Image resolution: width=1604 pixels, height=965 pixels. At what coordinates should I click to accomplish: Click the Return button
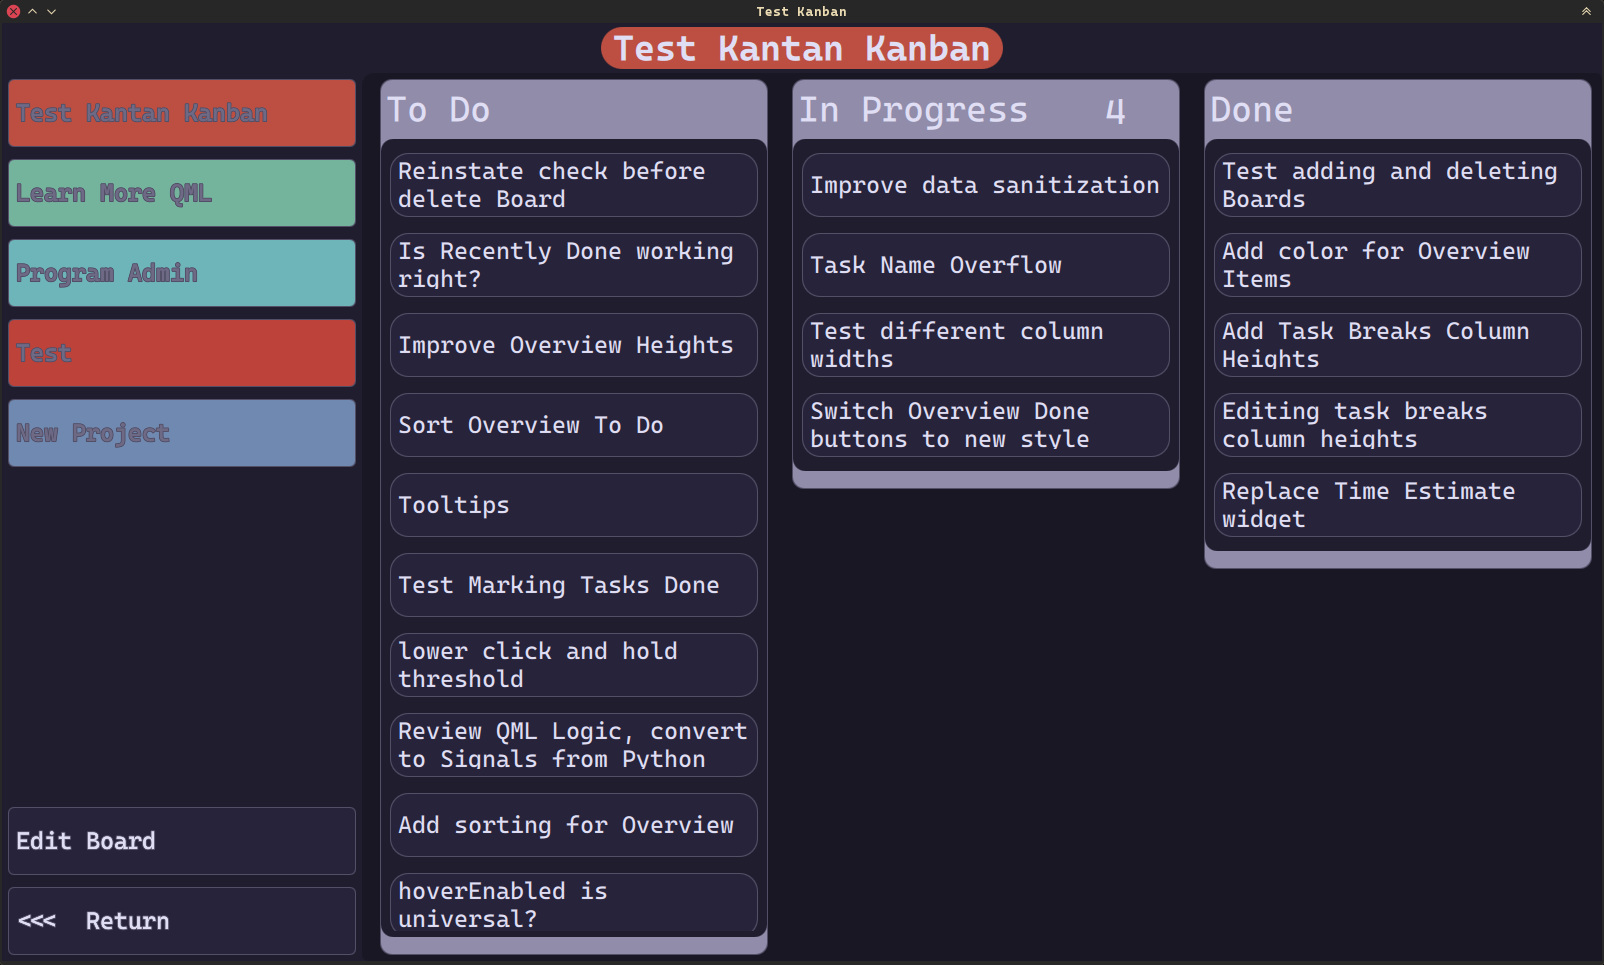tap(181, 920)
